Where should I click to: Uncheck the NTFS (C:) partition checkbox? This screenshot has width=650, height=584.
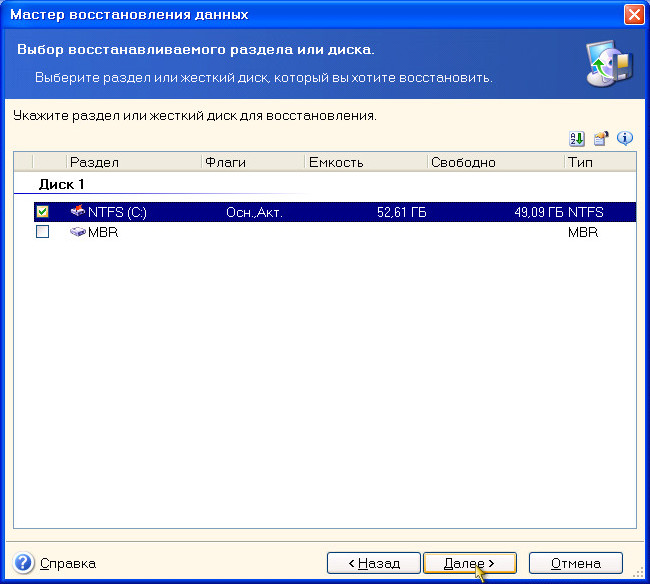pos(42,212)
